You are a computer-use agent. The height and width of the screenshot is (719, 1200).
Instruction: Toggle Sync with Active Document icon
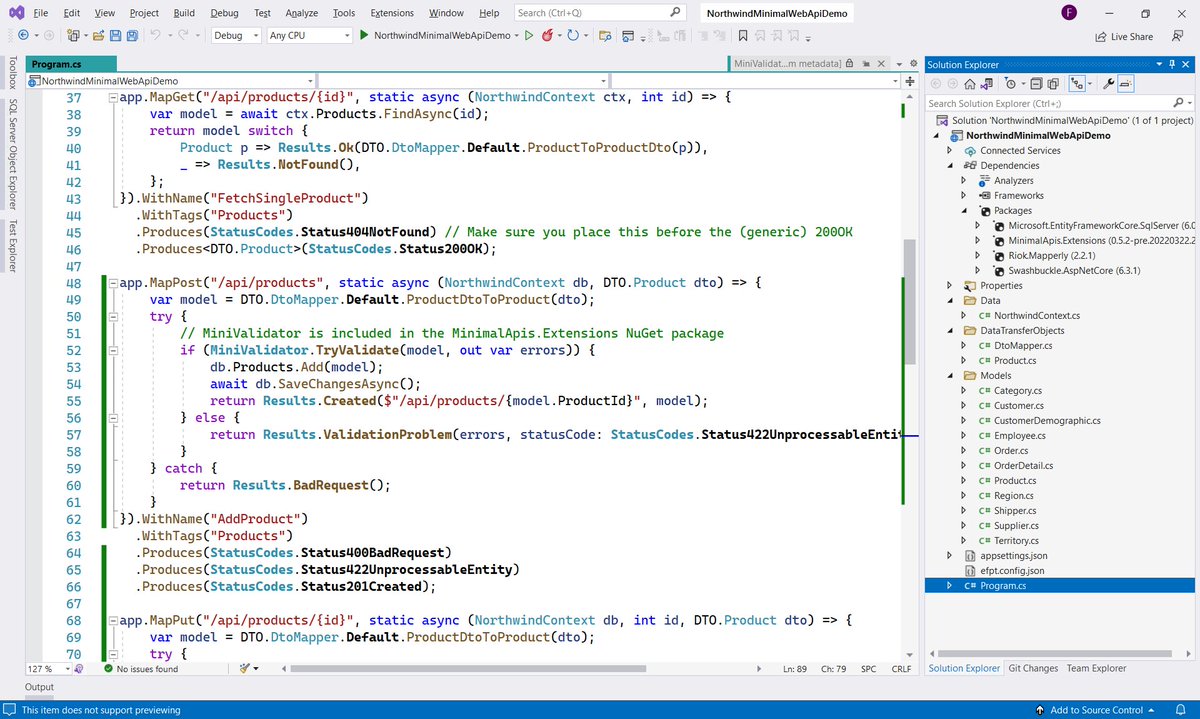1078,84
